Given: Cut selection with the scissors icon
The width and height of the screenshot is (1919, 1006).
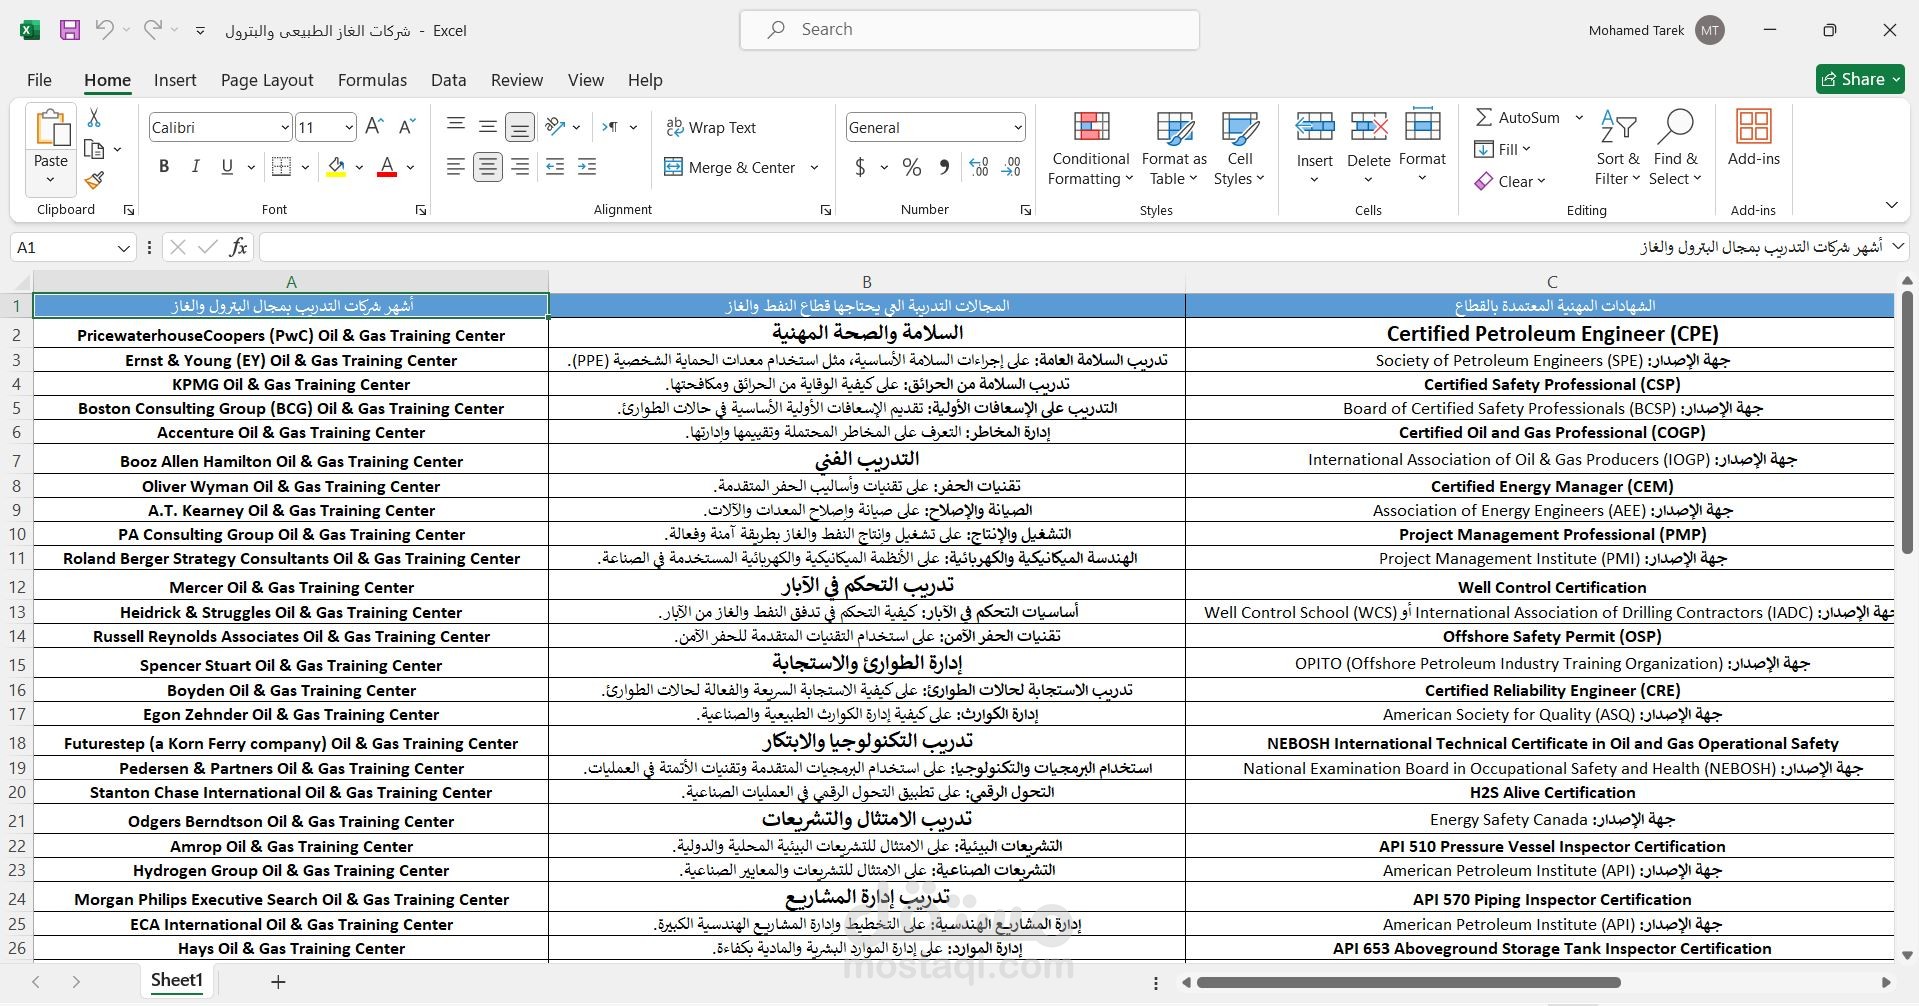Looking at the screenshot, I should pos(94,118).
